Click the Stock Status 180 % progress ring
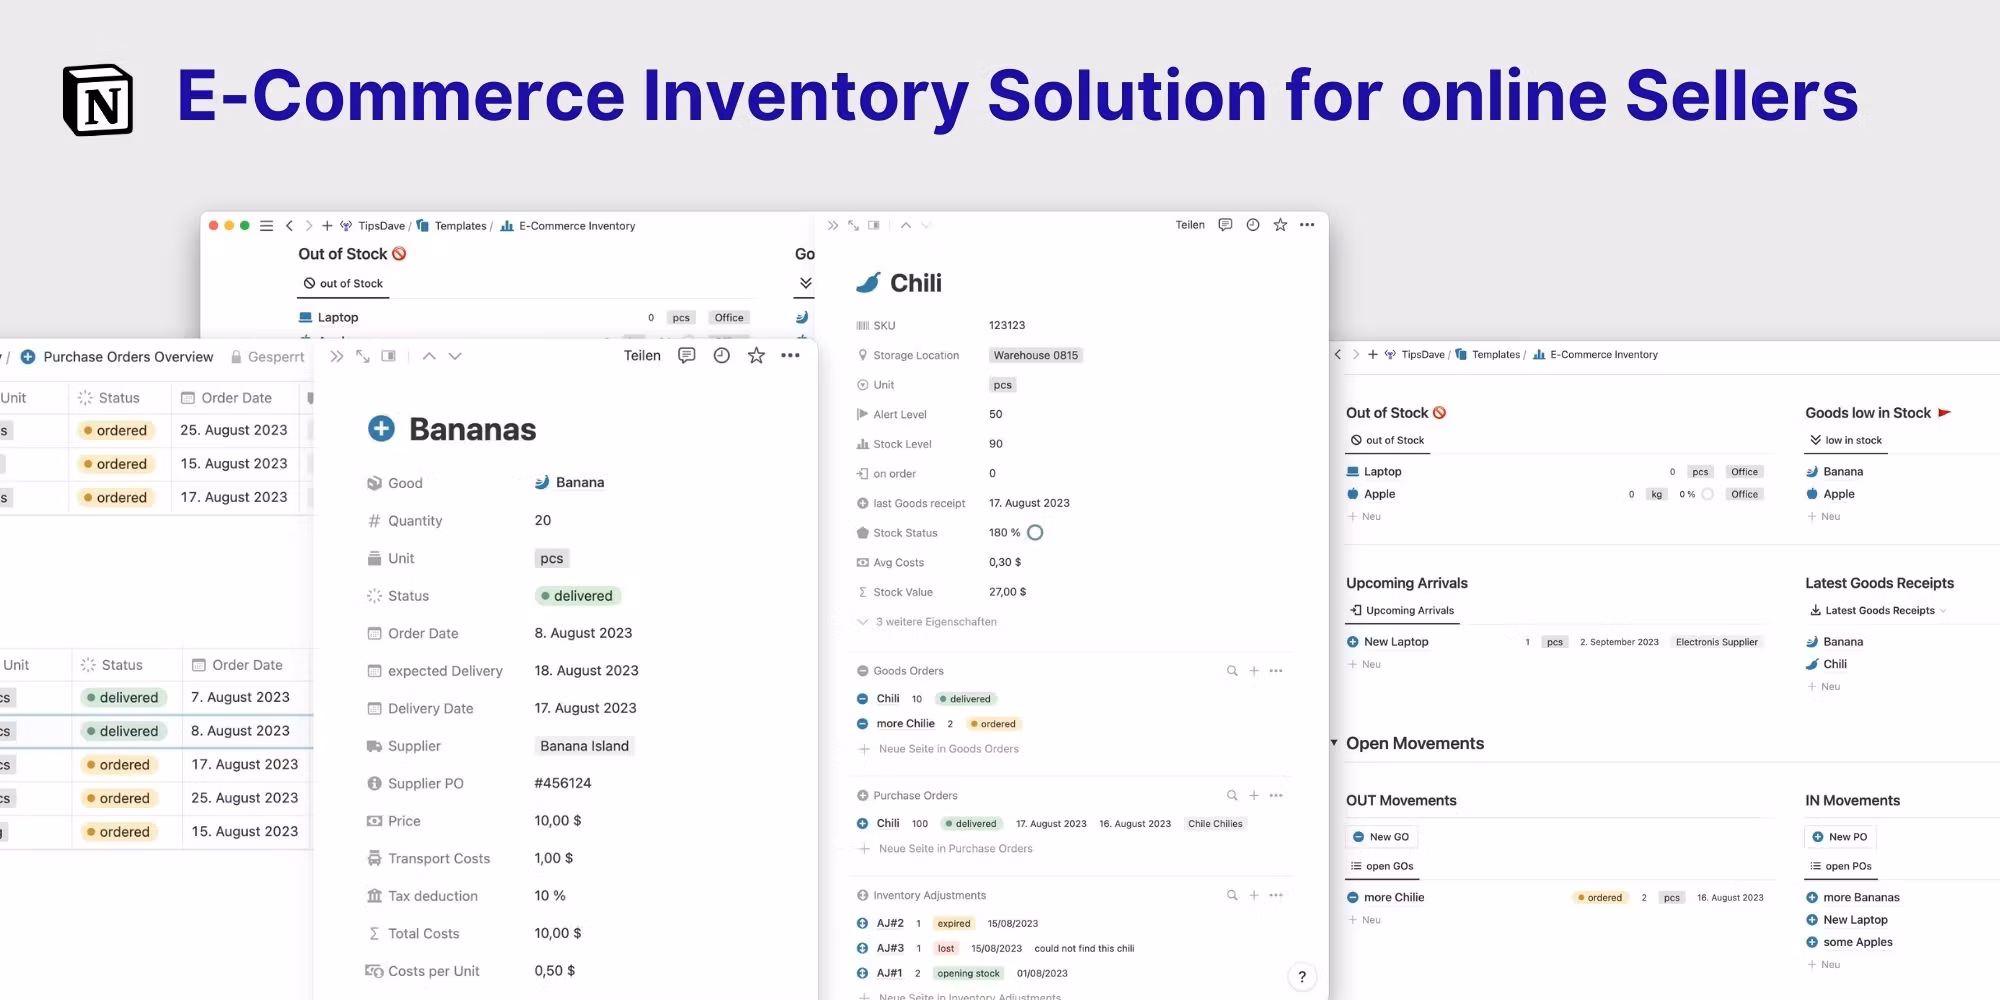2000x1000 pixels. tap(1035, 533)
